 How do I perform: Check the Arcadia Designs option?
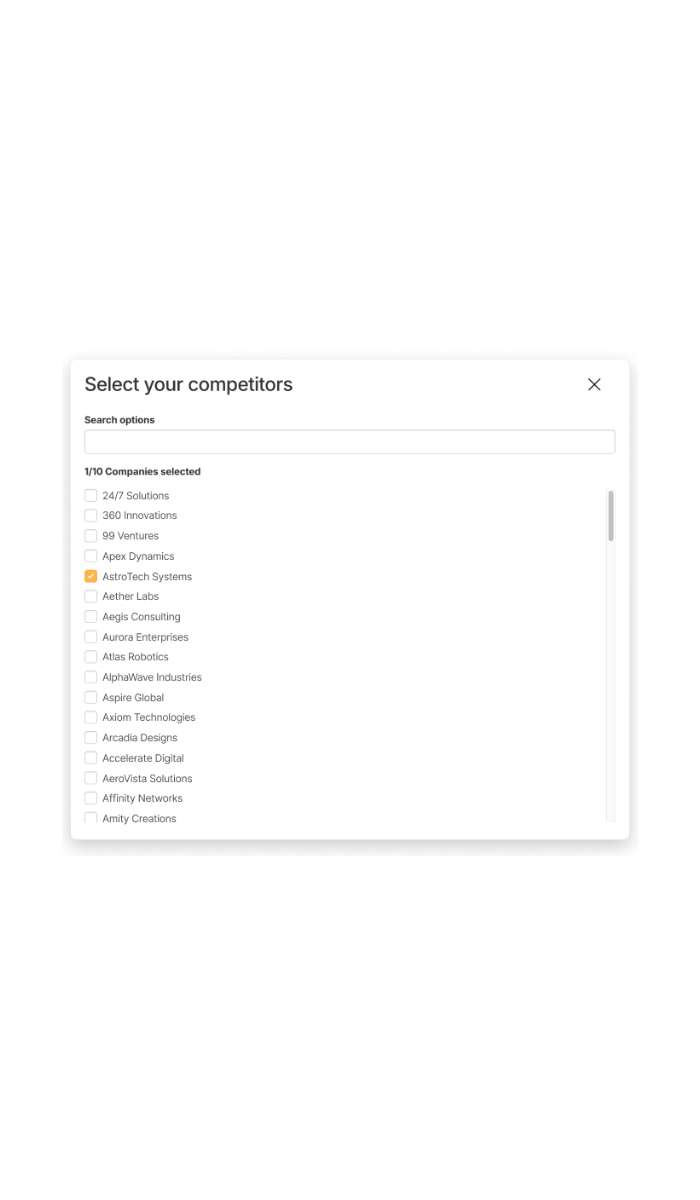coord(91,738)
